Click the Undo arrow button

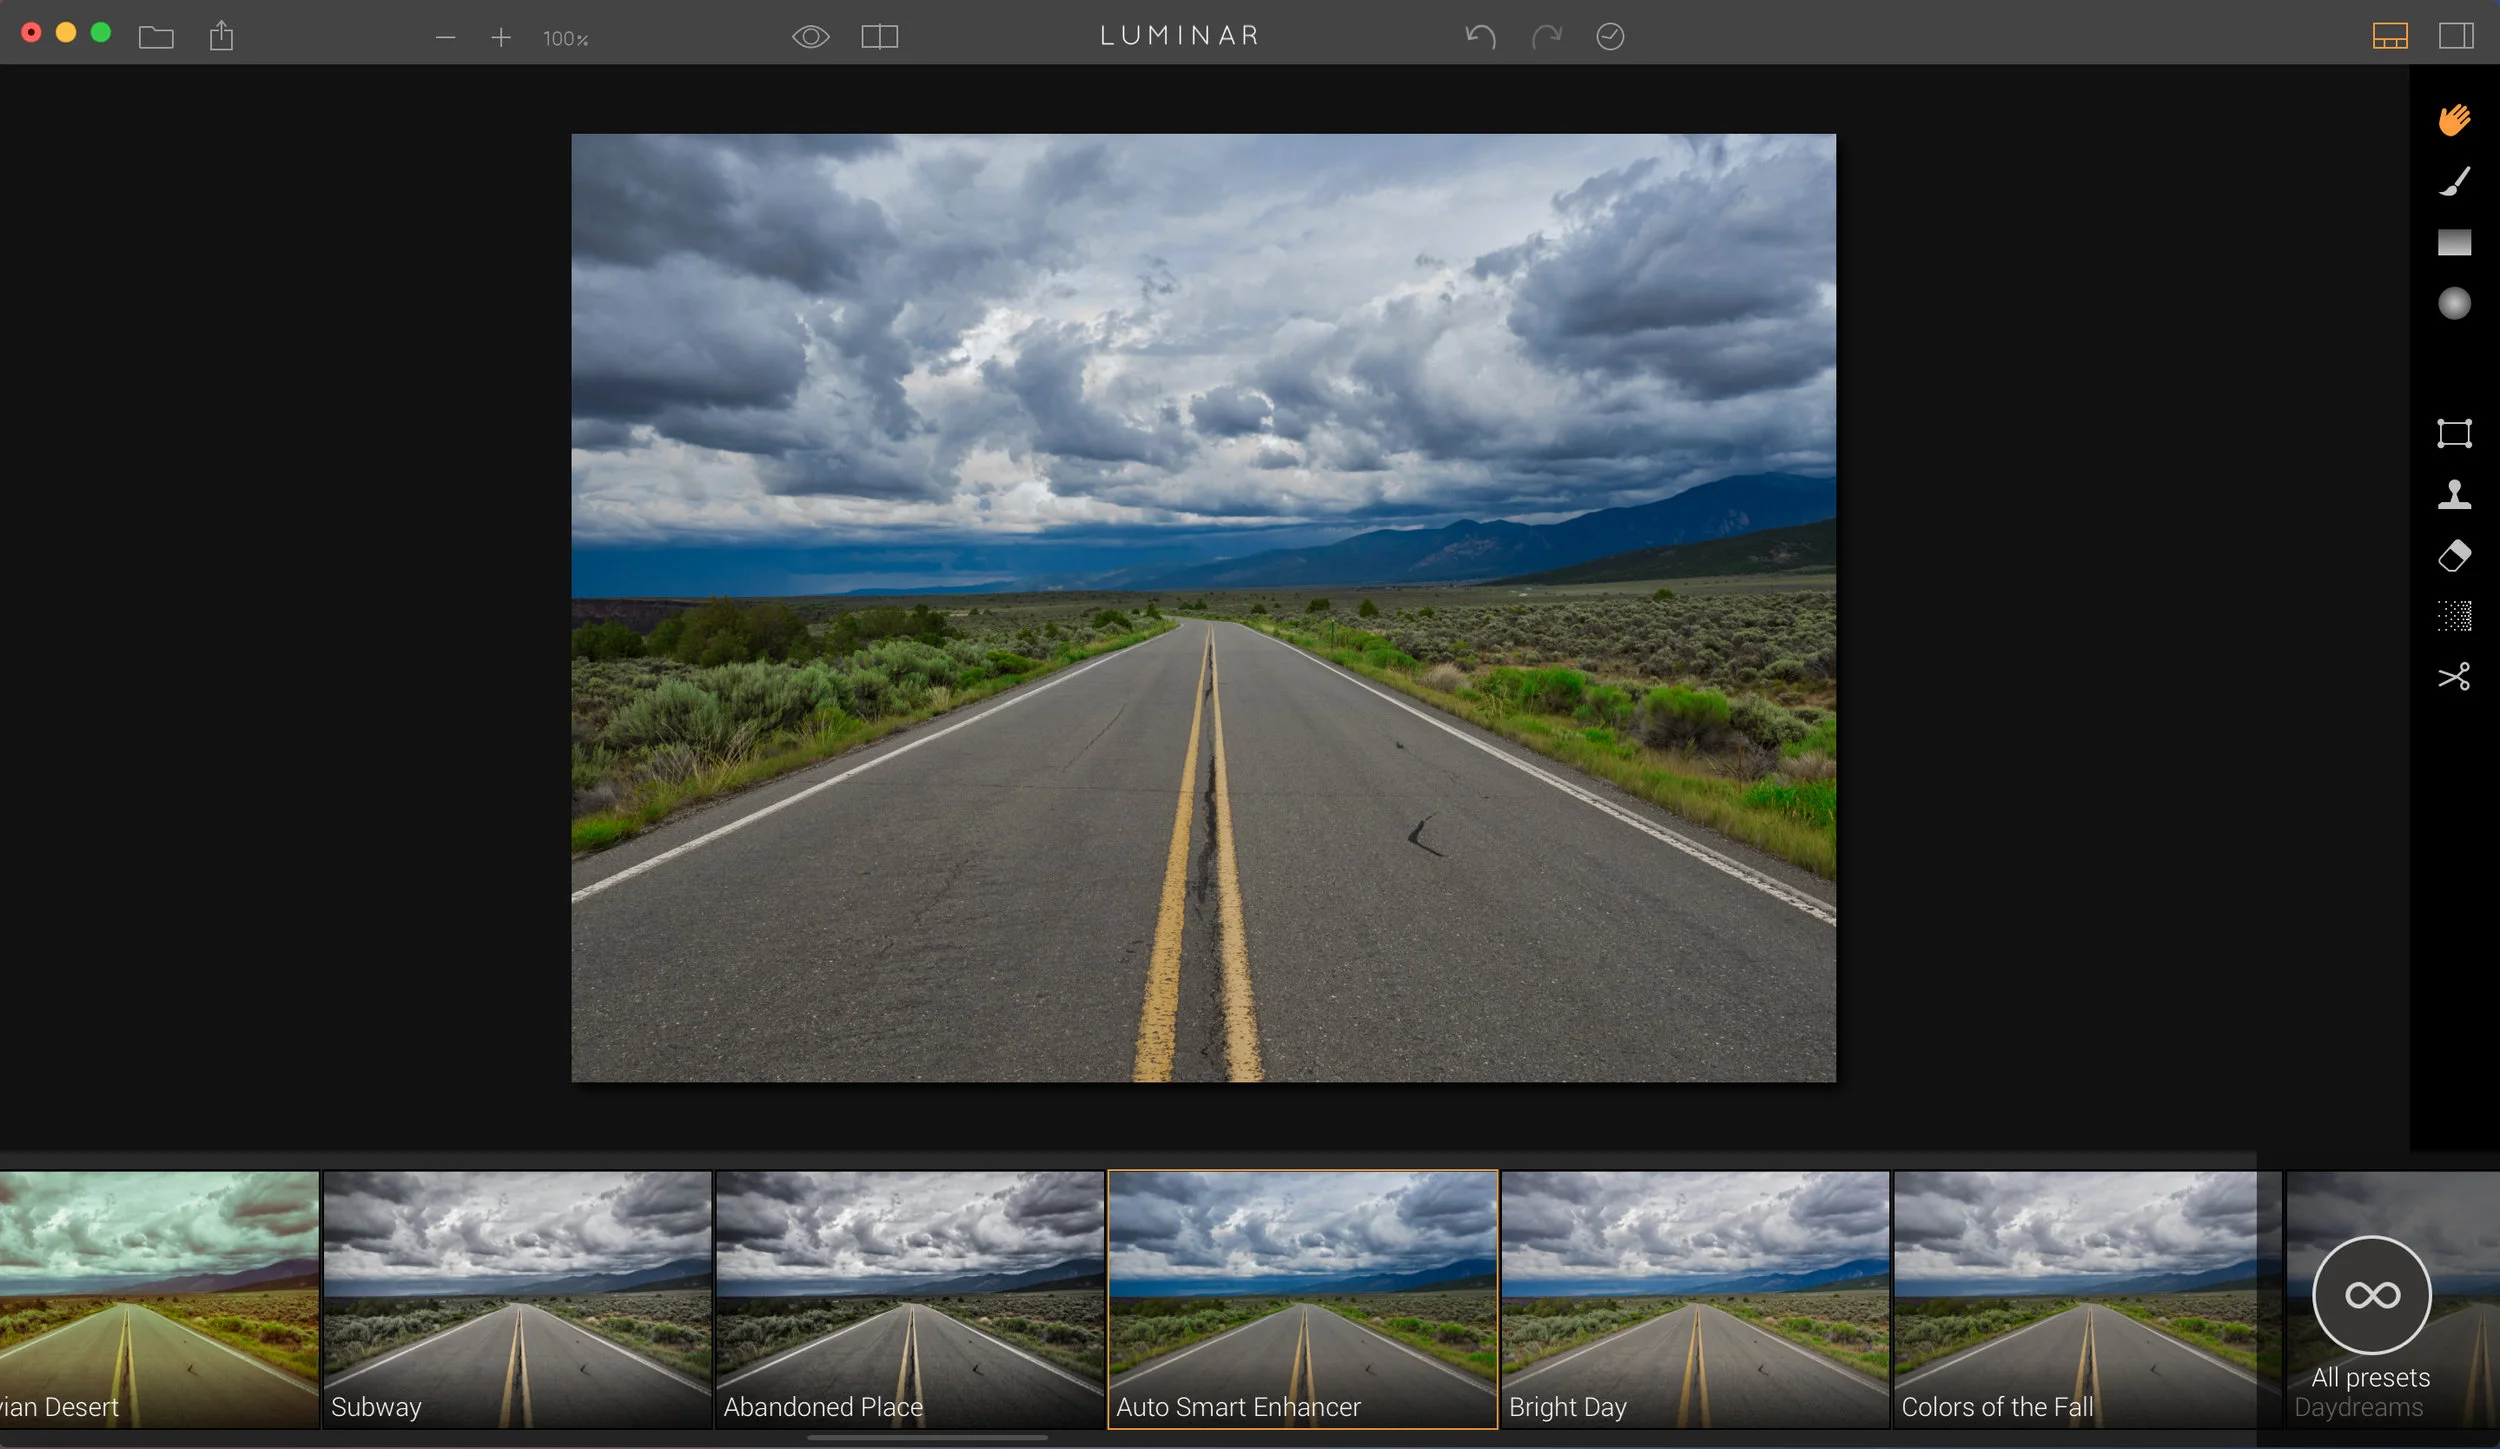1480,37
